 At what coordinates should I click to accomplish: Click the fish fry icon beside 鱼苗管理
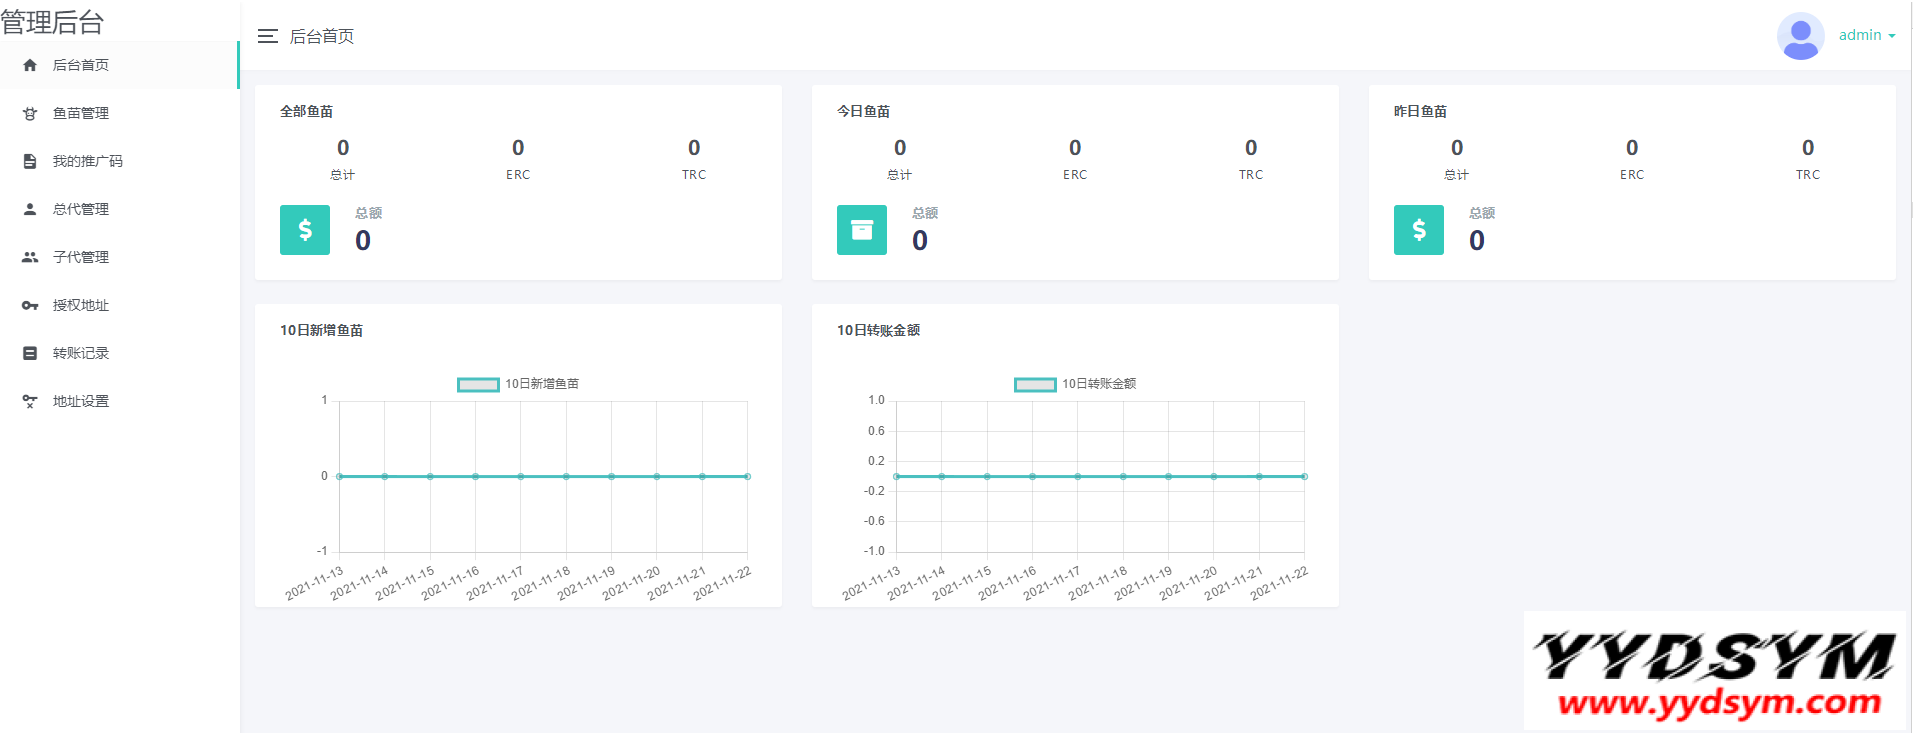[x=30, y=113]
